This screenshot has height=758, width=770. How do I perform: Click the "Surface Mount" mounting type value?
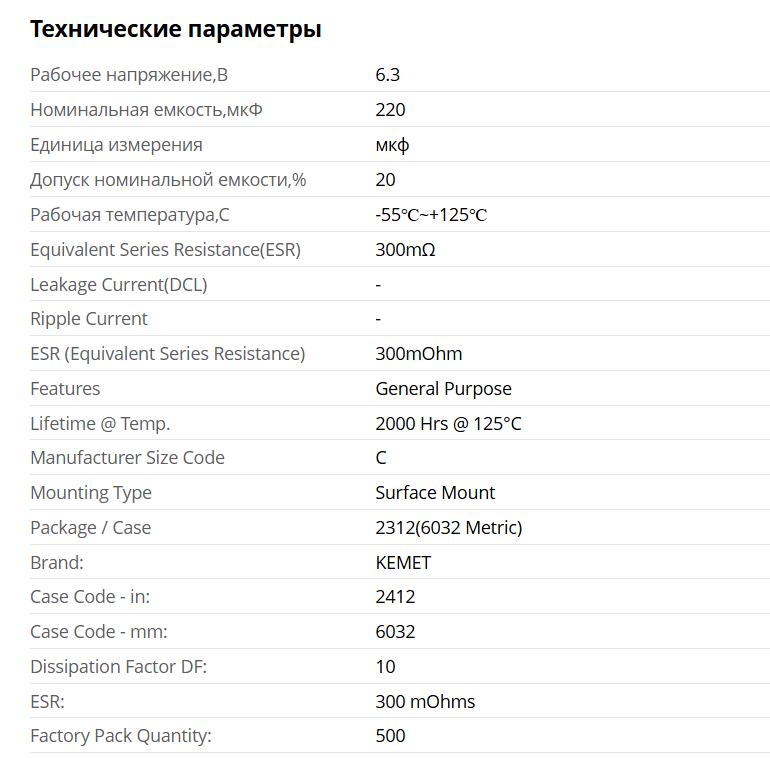click(x=435, y=493)
